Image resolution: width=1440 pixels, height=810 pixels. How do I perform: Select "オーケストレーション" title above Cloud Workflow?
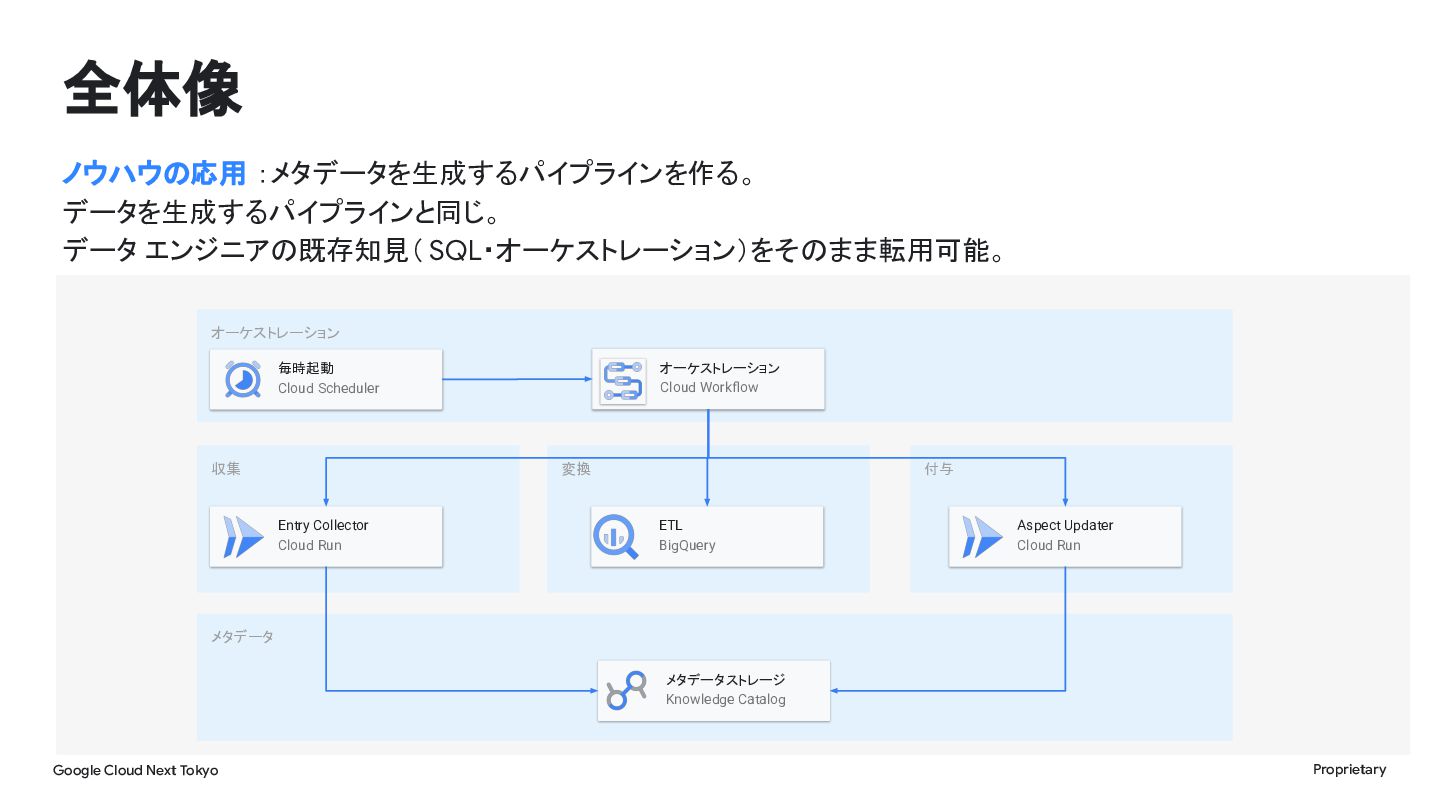point(719,368)
